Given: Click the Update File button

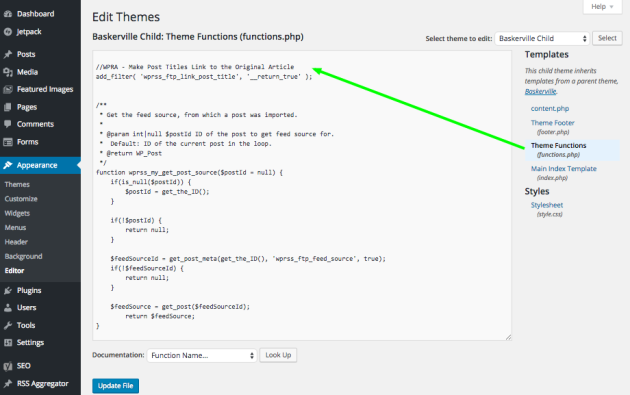Looking at the screenshot, I should tap(115, 386).
